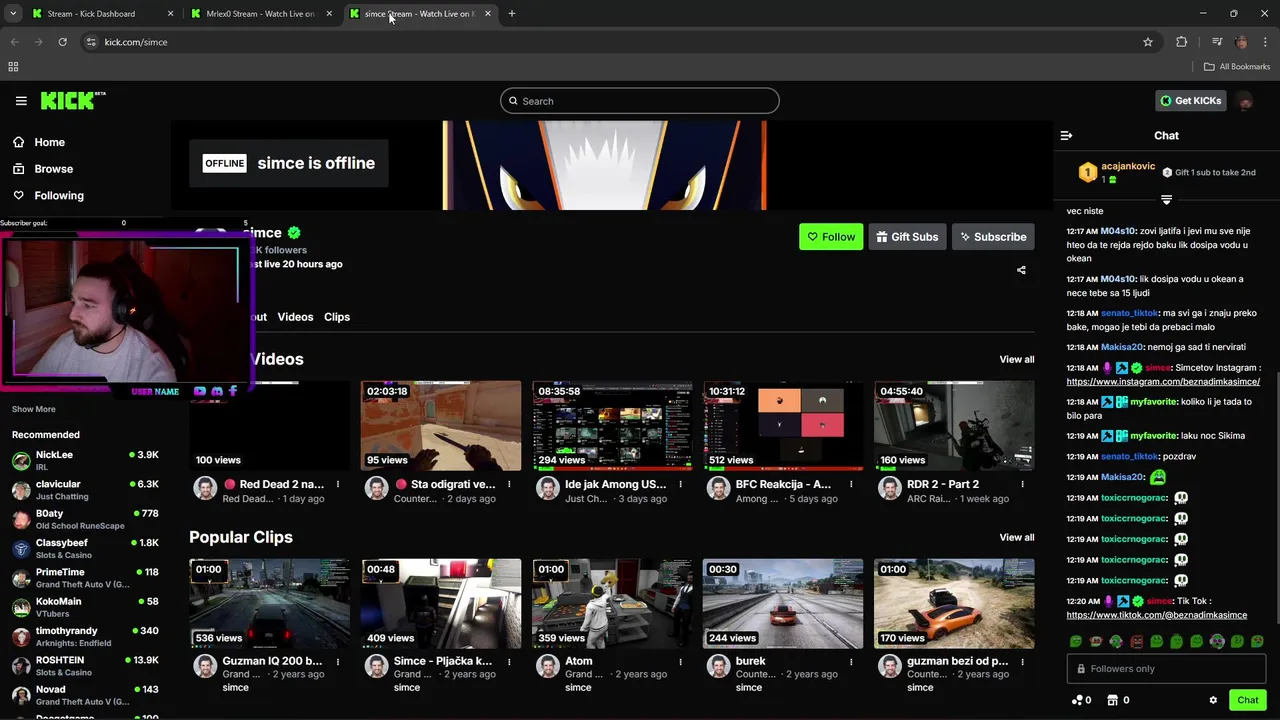Click the KICKs points balance icon
1280x720 pixels.
1077,700
